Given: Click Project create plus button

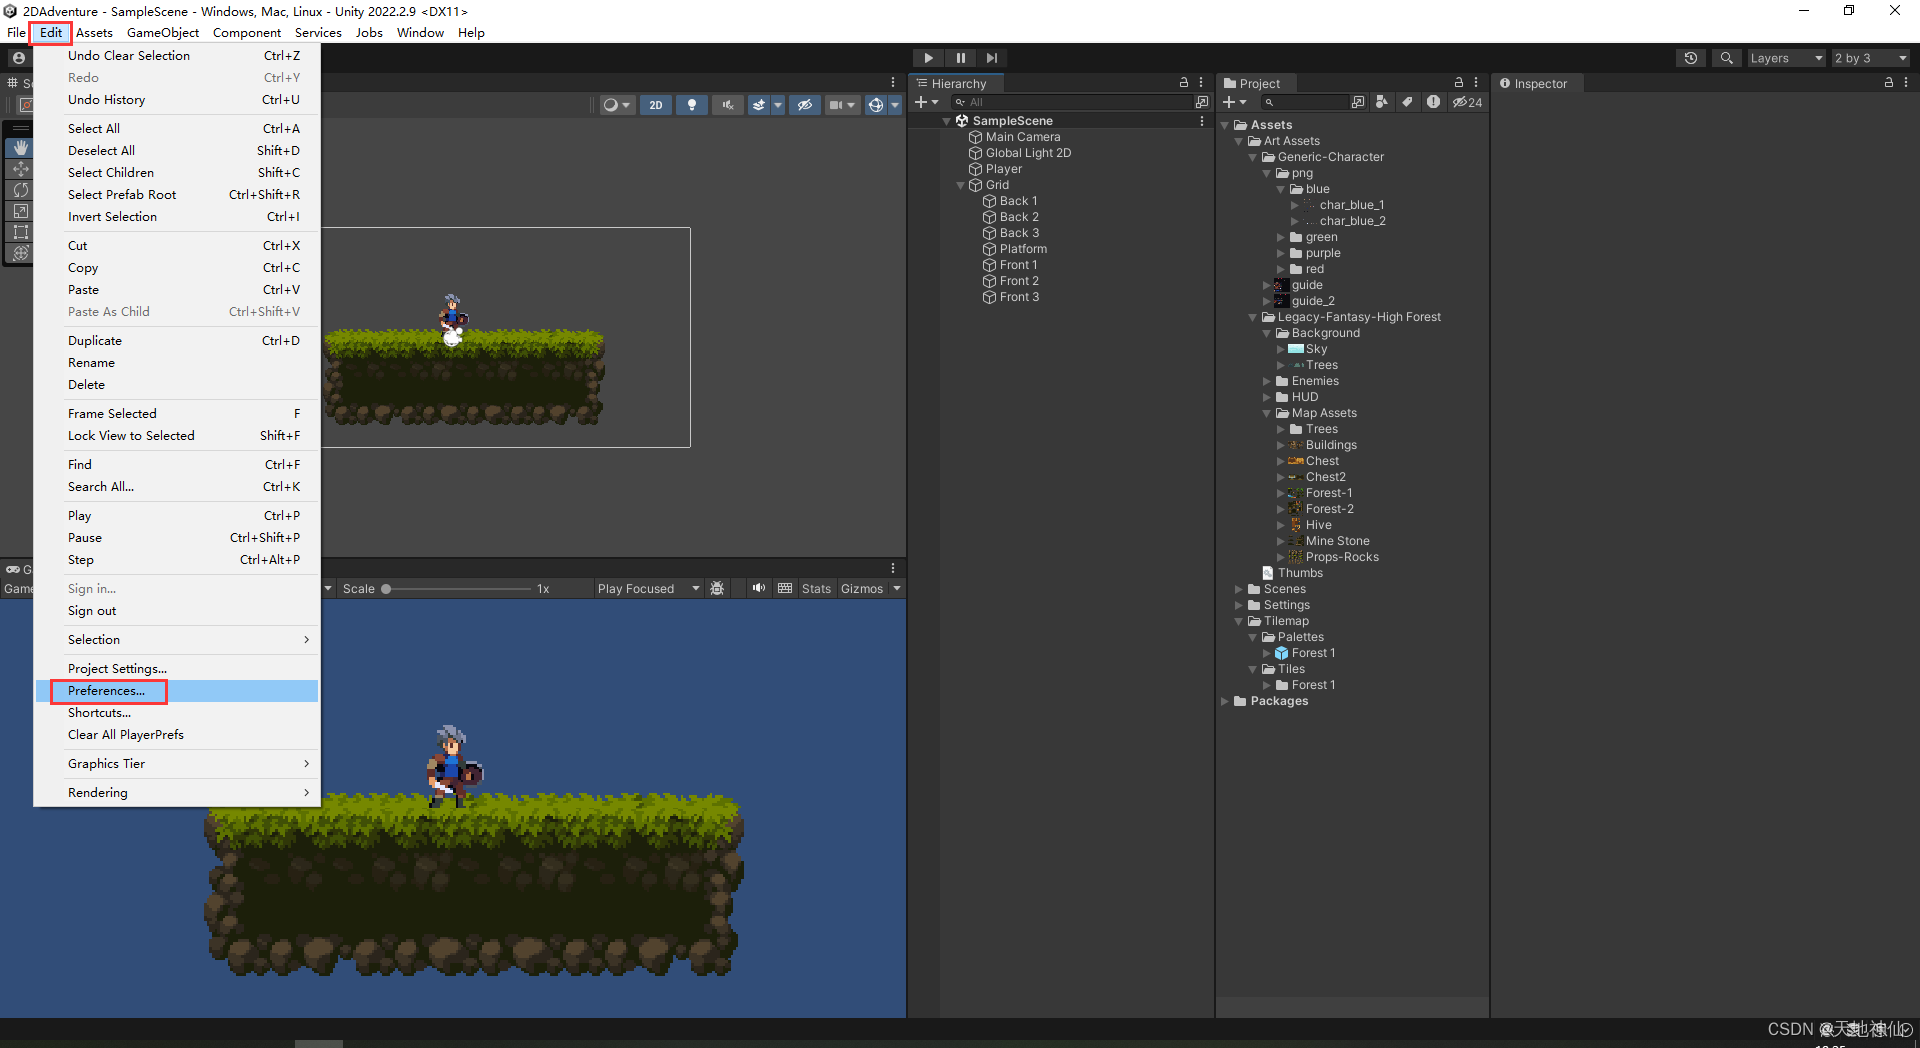Looking at the screenshot, I should pos(1234,102).
